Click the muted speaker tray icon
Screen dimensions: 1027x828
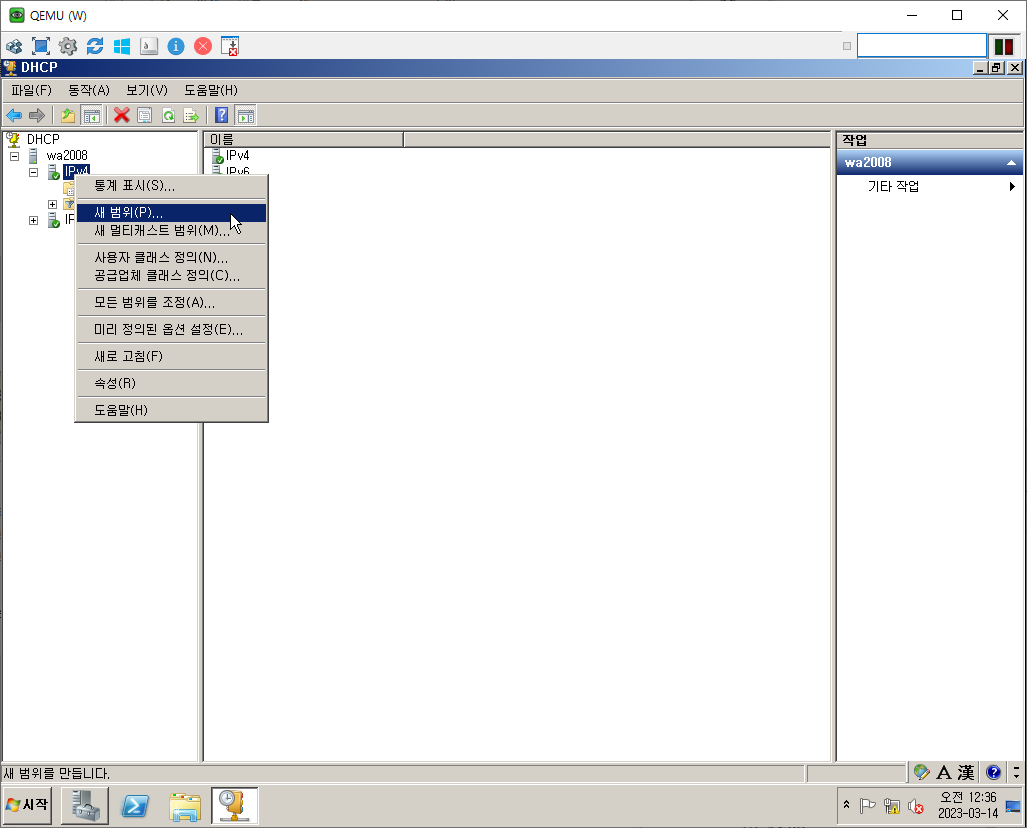click(x=916, y=805)
